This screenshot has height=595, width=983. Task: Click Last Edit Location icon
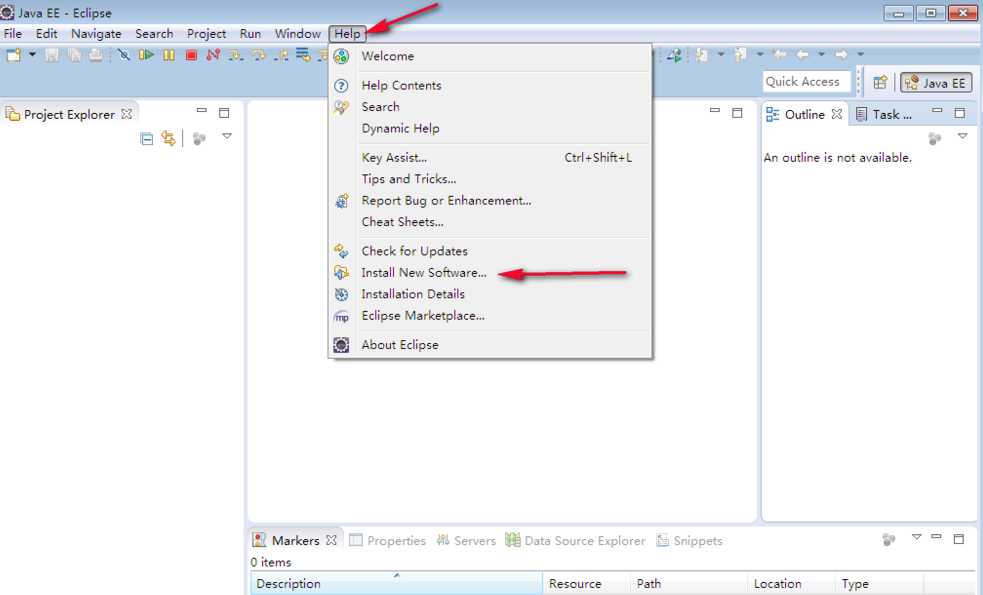(x=780, y=55)
